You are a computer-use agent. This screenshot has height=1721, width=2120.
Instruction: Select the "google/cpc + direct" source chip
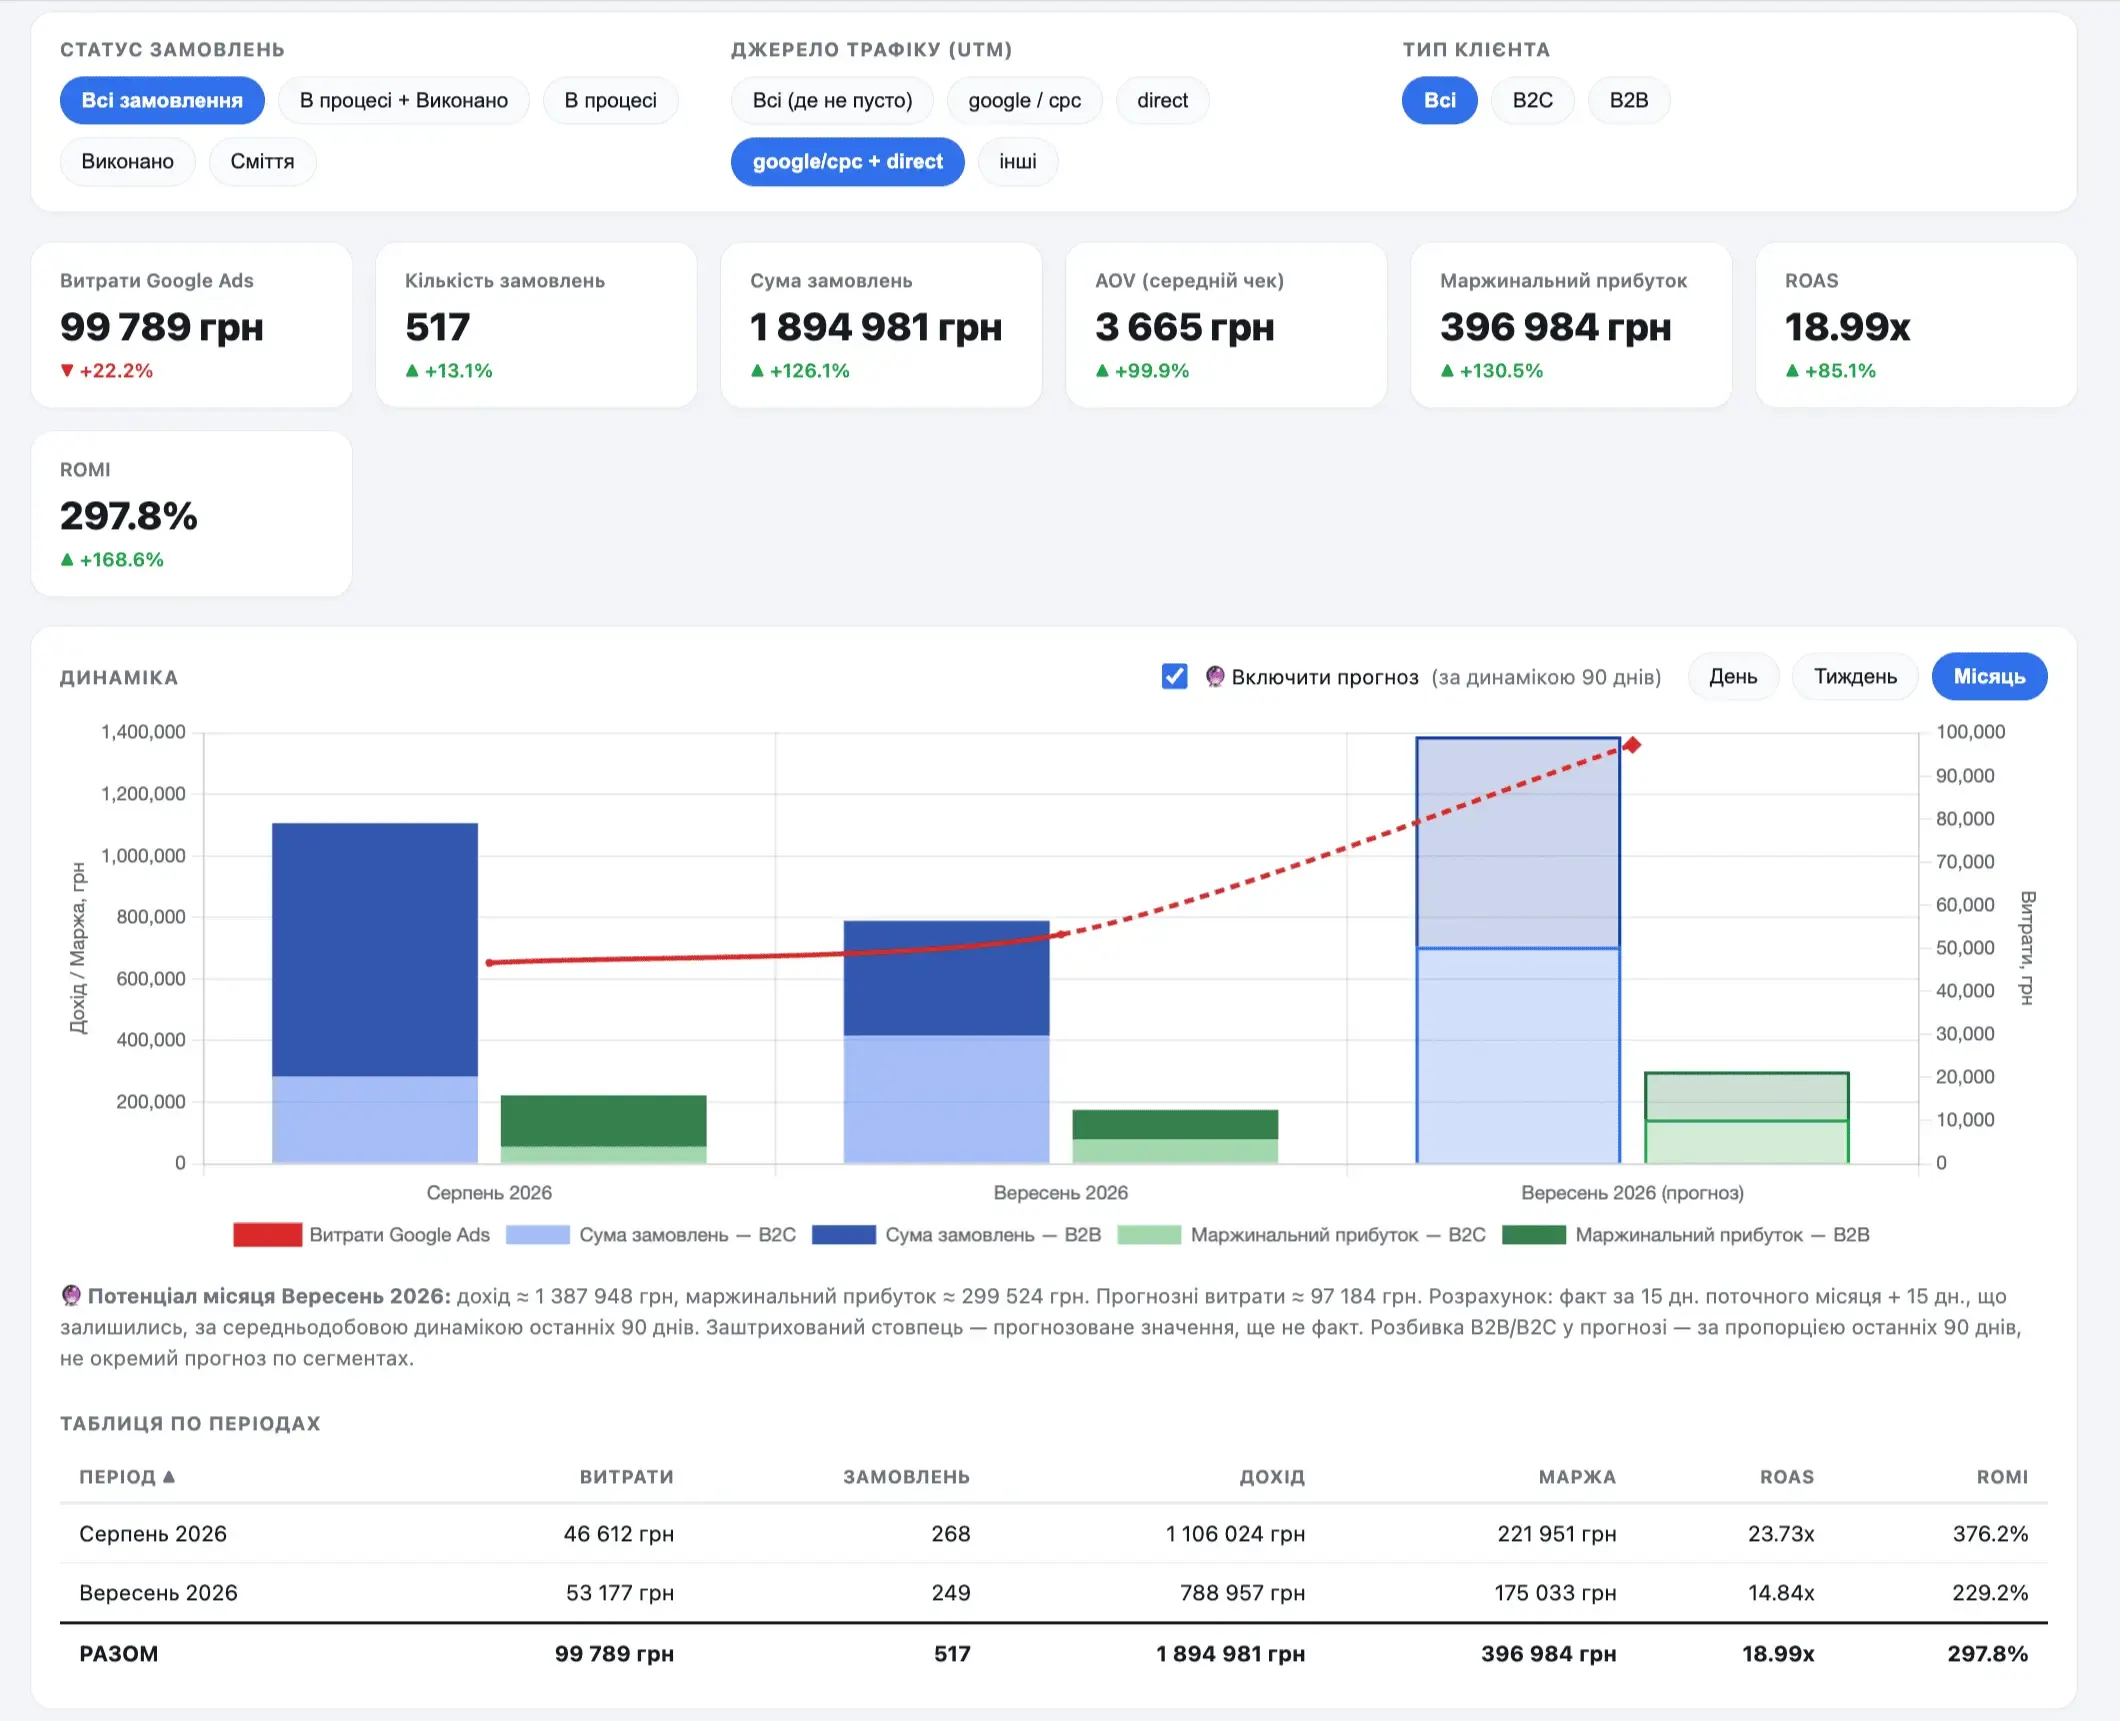pyautogui.click(x=848, y=161)
